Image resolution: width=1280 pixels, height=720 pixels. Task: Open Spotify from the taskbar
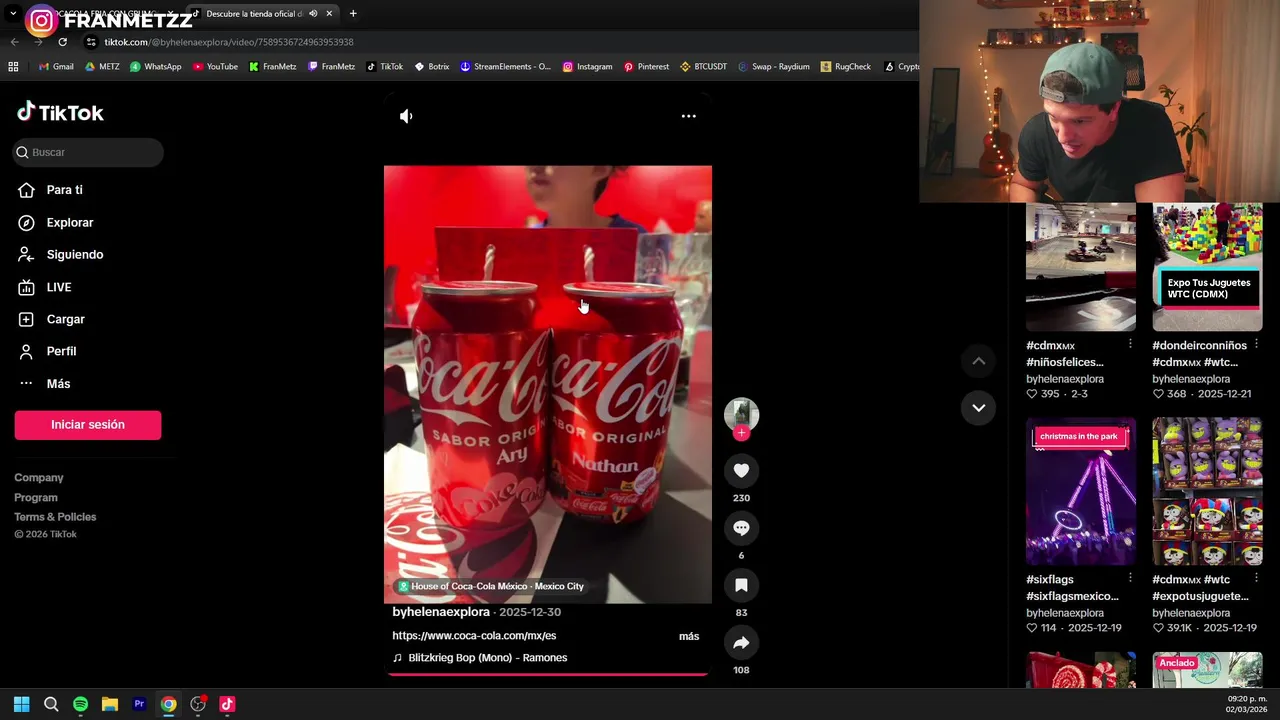80,704
